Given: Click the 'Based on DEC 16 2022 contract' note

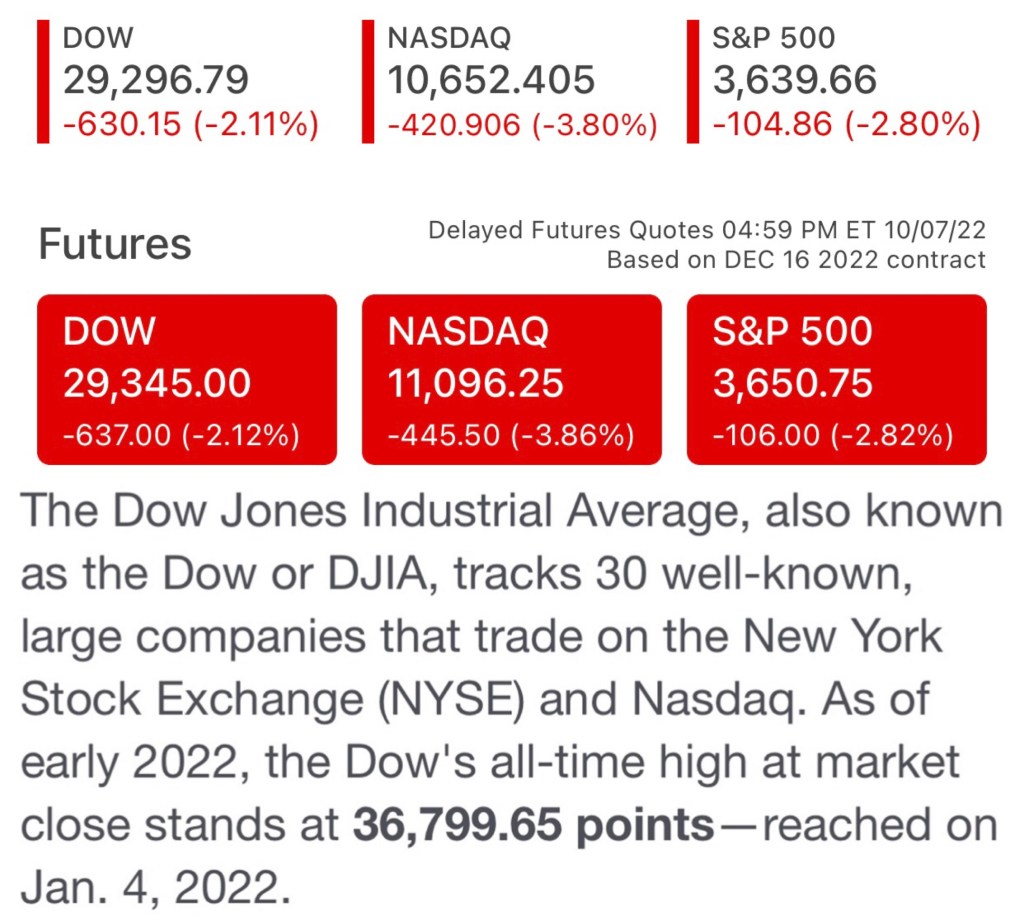Looking at the screenshot, I should tap(796, 260).
